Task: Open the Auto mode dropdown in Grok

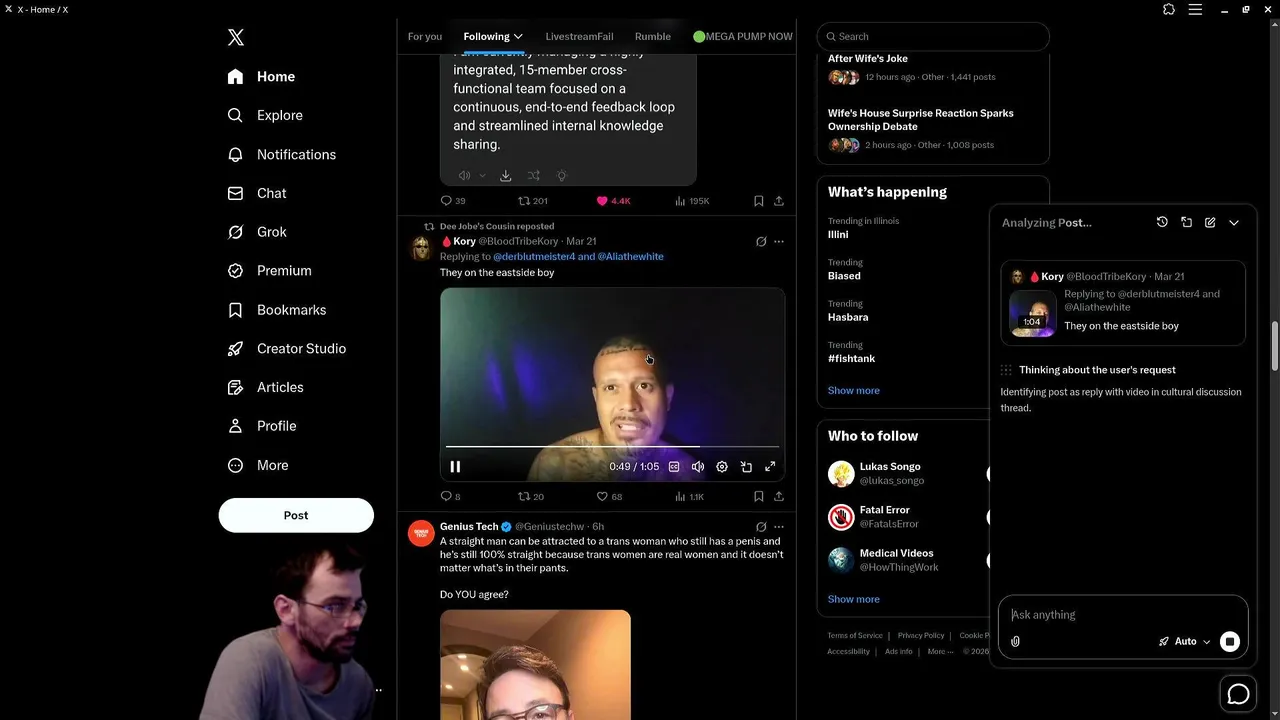Action: pos(1185,642)
